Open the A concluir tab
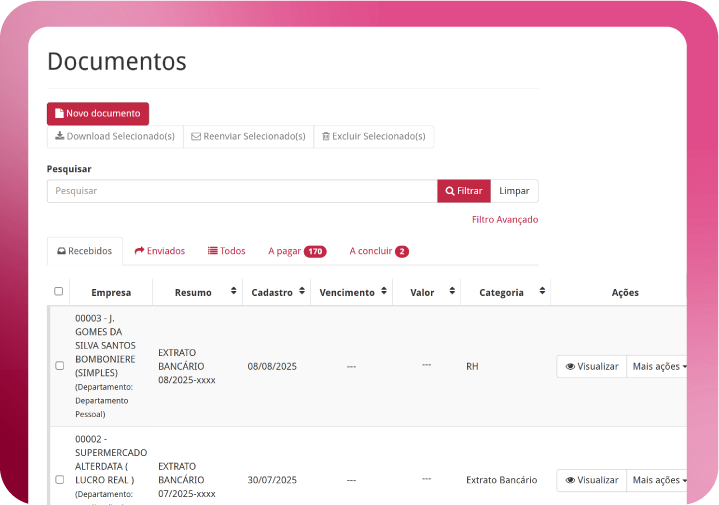This screenshot has height=505, width=719. pyautogui.click(x=378, y=251)
